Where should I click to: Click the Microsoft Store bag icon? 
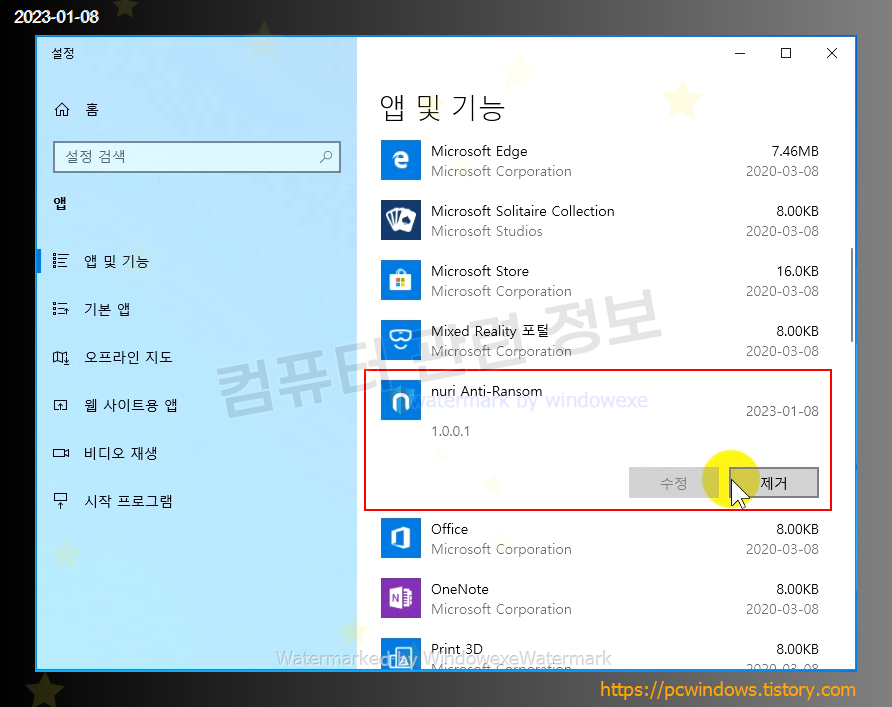(400, 280)
